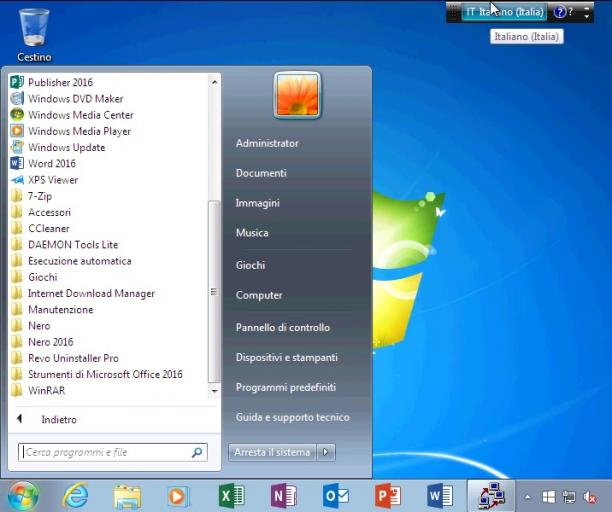Open the Administrator user folder
The height and width of the screenshot is (512, 612).
tap(267, 143)
